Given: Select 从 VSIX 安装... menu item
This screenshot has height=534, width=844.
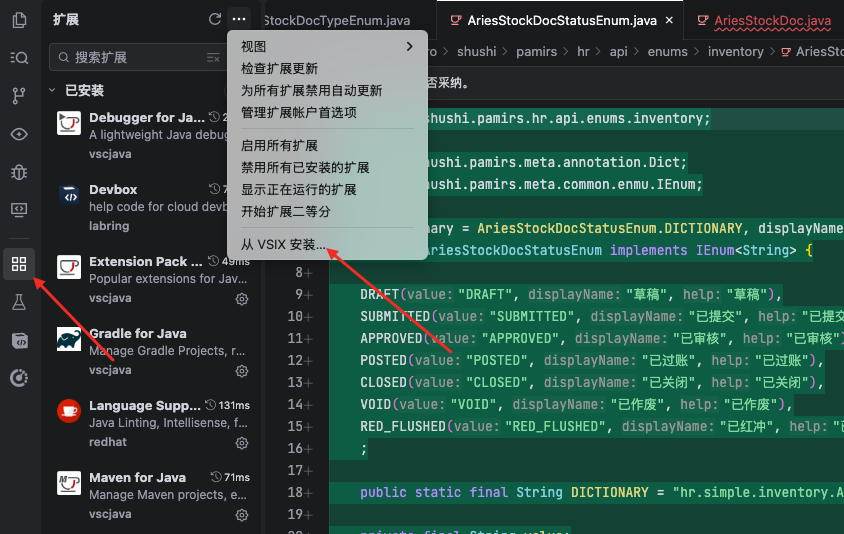Looking at the screenshot, I should (x=283, y=244).
